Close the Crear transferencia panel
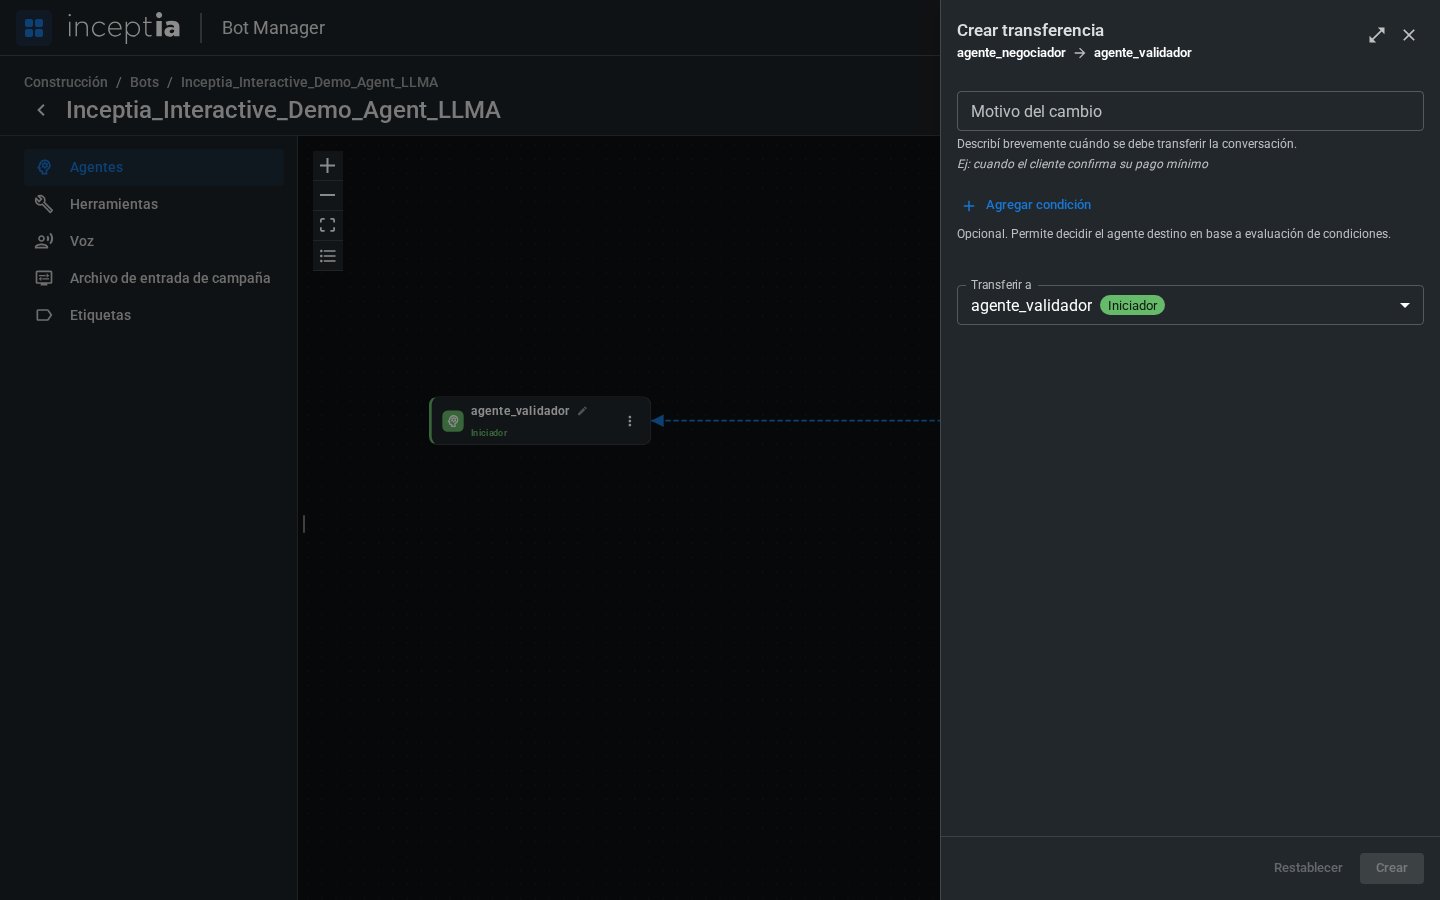The width and height of the screenshot is (1440, 900). (1409, 35)
